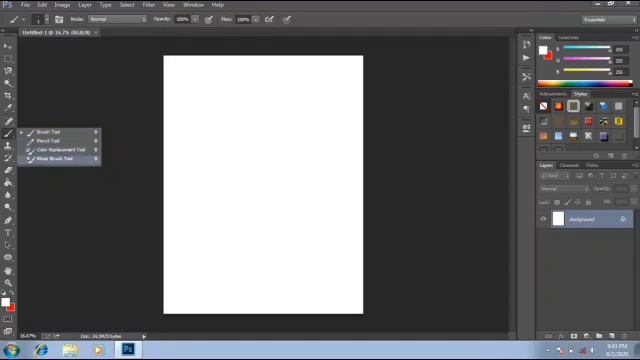Toggle lock image pixels in Layers panel
The height and width of the screenshot is (360, 640).
tap(568, 202)
